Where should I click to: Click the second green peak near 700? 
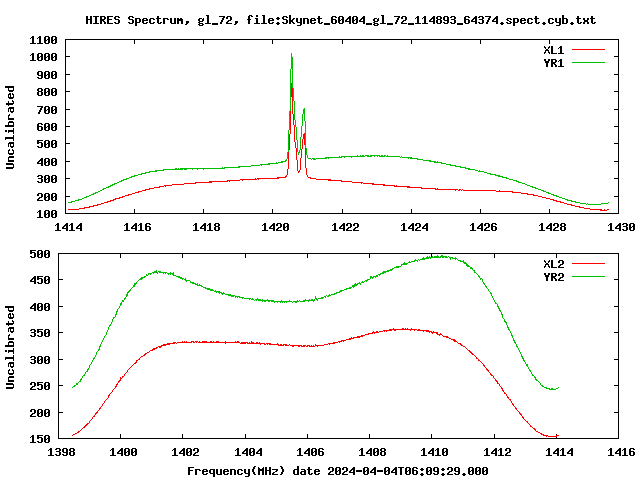tap(304, 109)
